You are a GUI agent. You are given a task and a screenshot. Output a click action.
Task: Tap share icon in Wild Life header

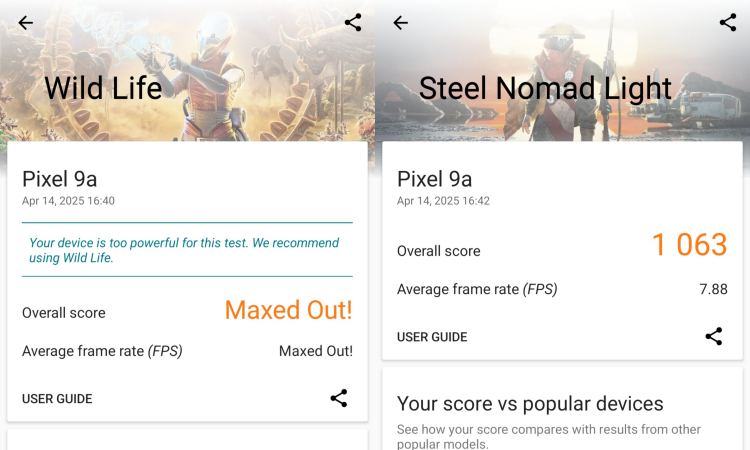(x=353, y=22)
